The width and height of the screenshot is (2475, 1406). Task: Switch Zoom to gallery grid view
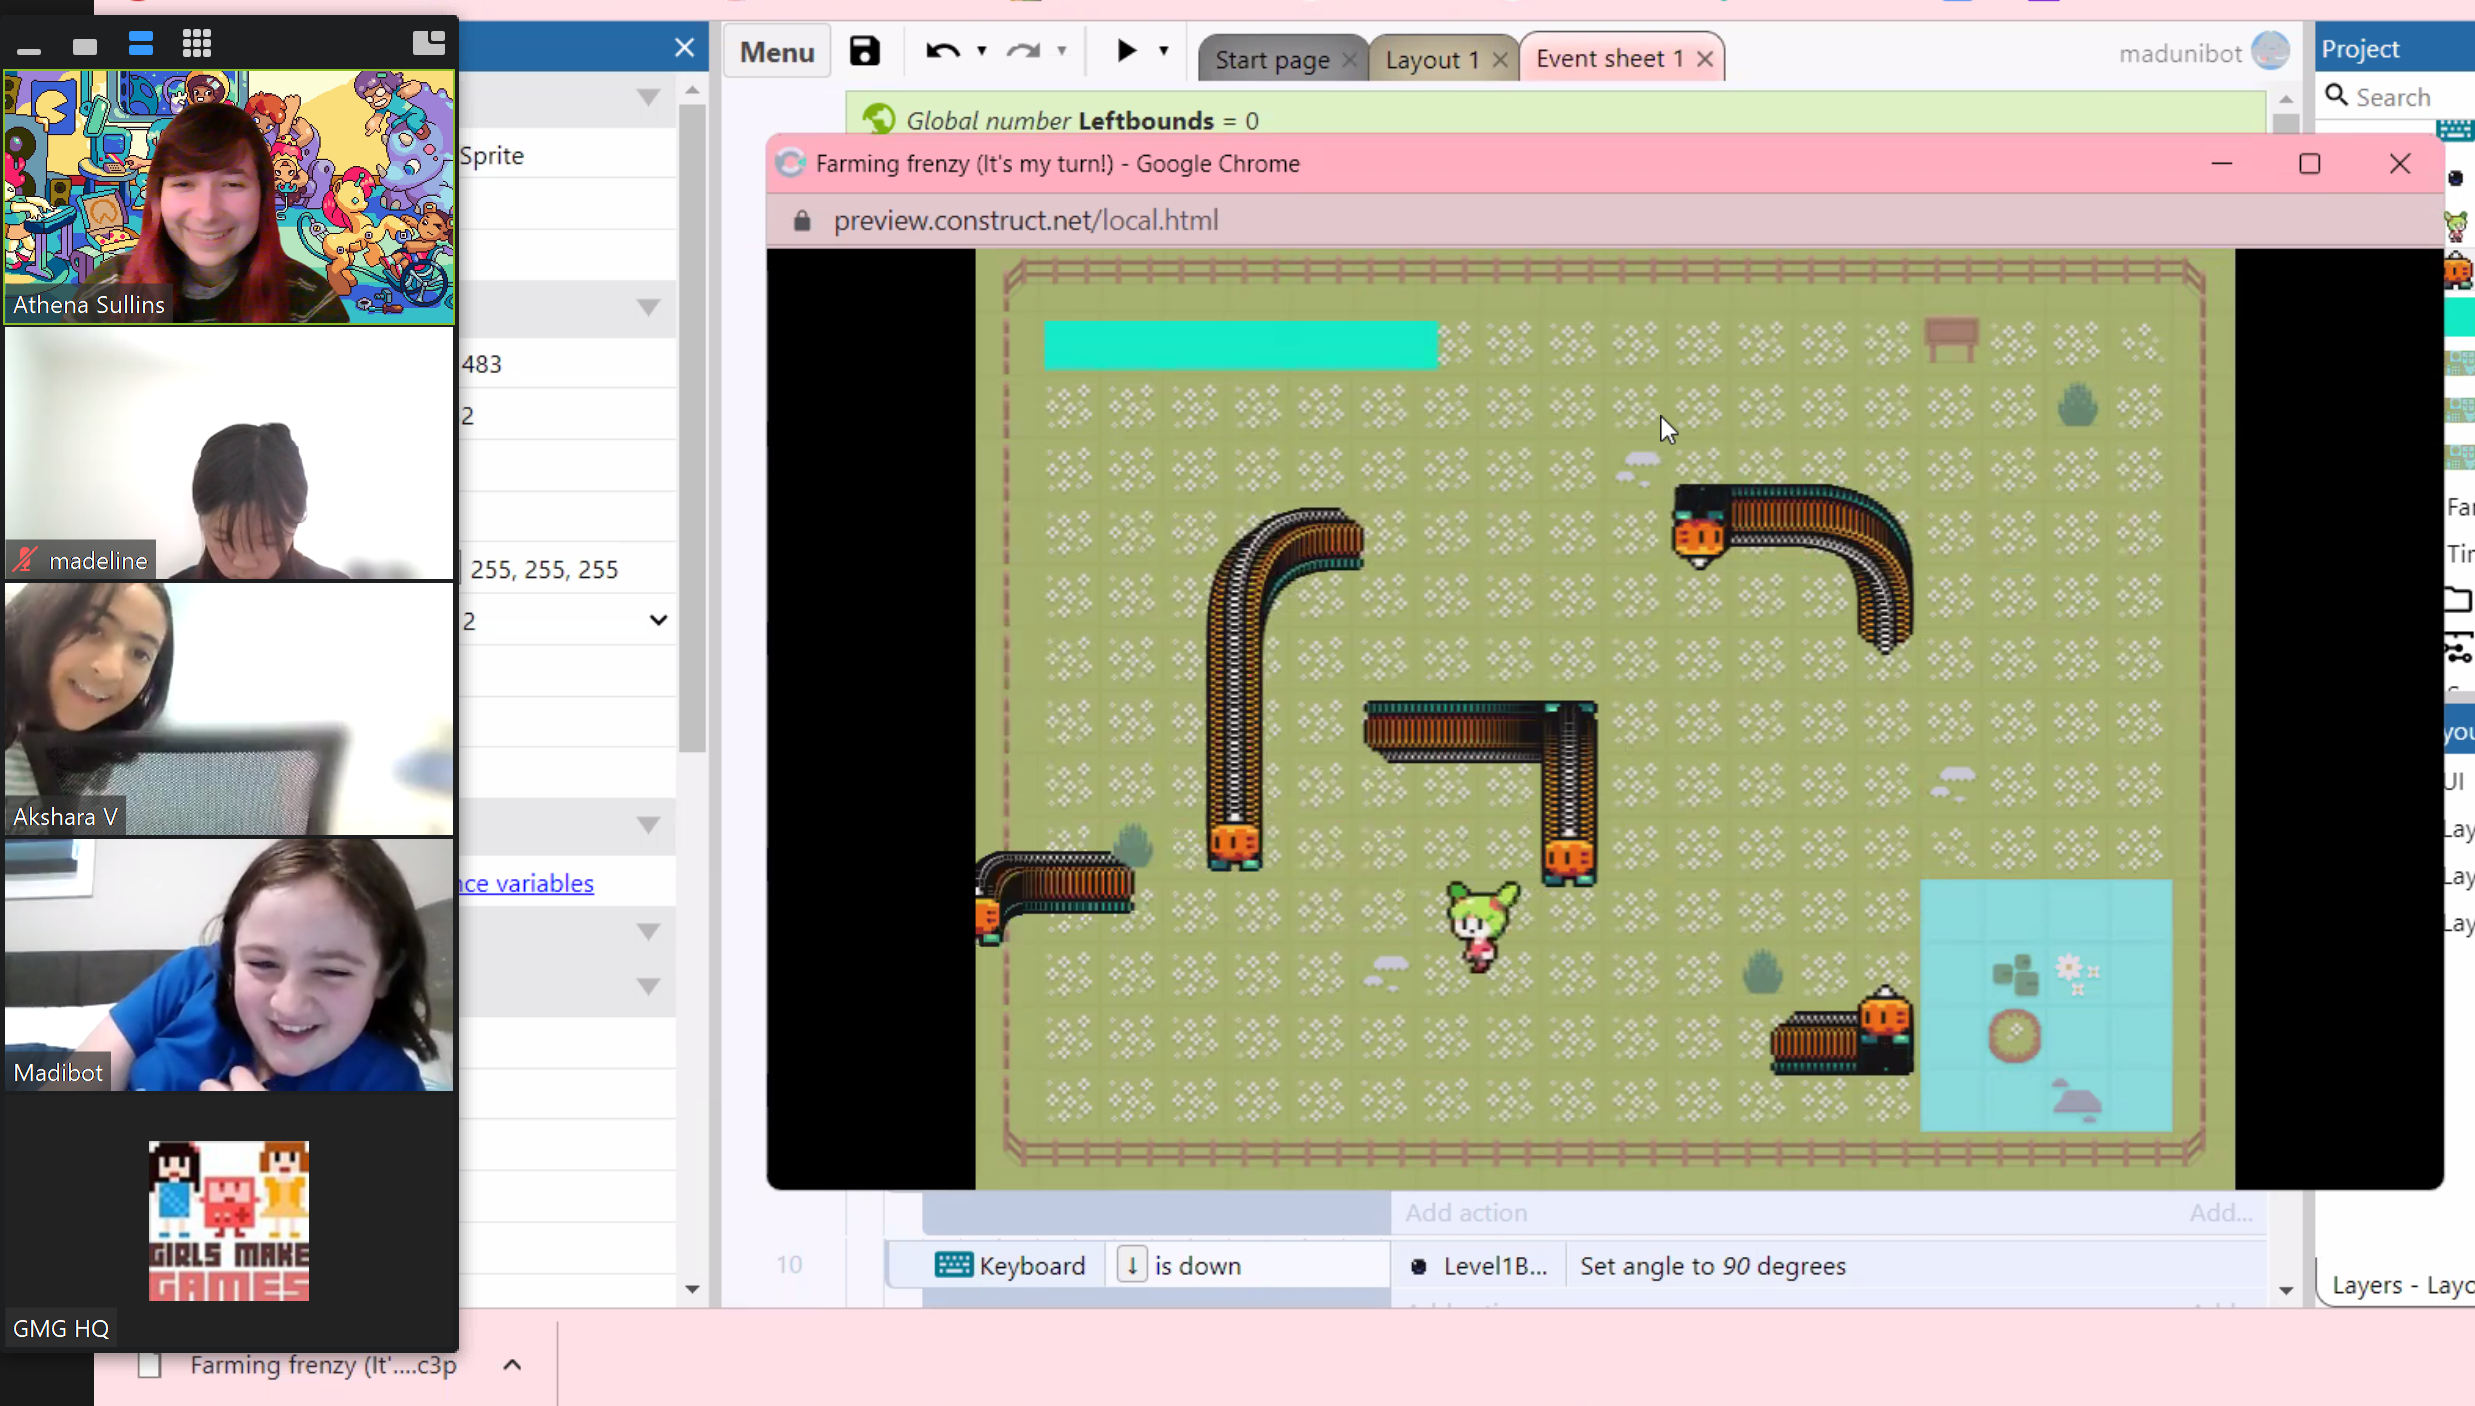(x=197, y=44)
